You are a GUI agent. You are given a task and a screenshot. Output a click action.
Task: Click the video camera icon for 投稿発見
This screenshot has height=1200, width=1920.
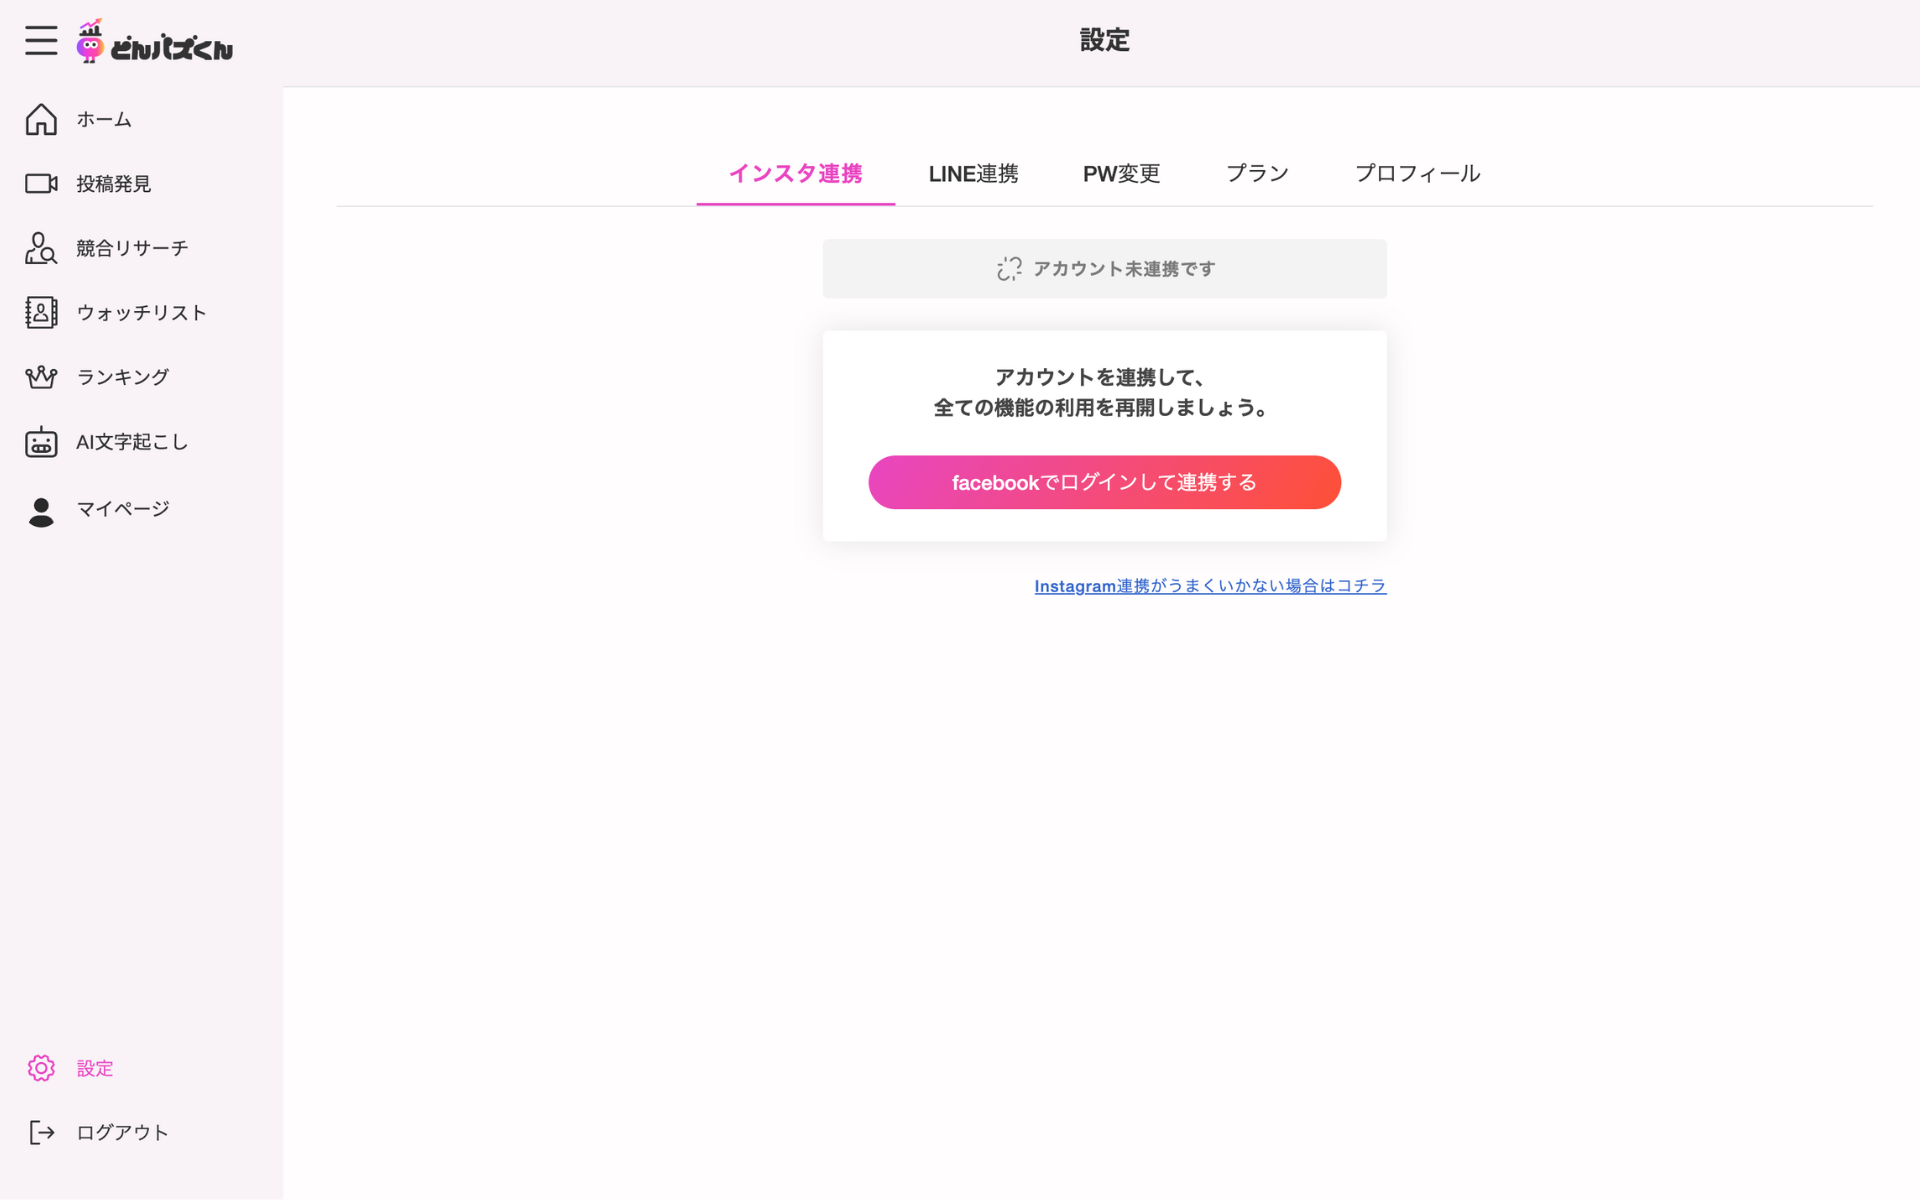pos(41,184)
